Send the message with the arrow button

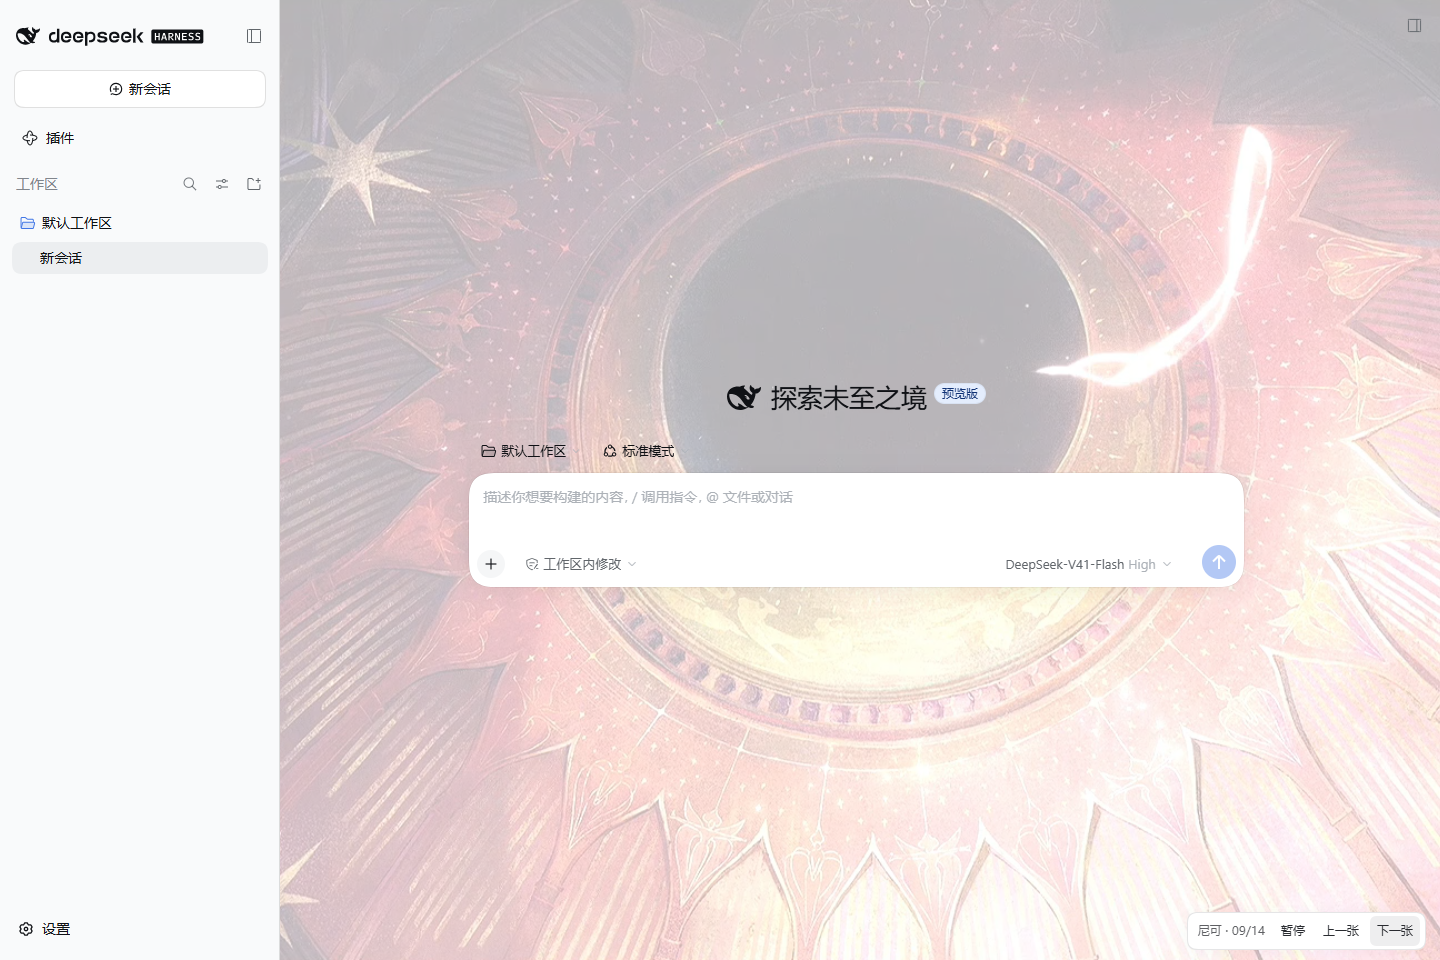click(x=1219, y=562)
